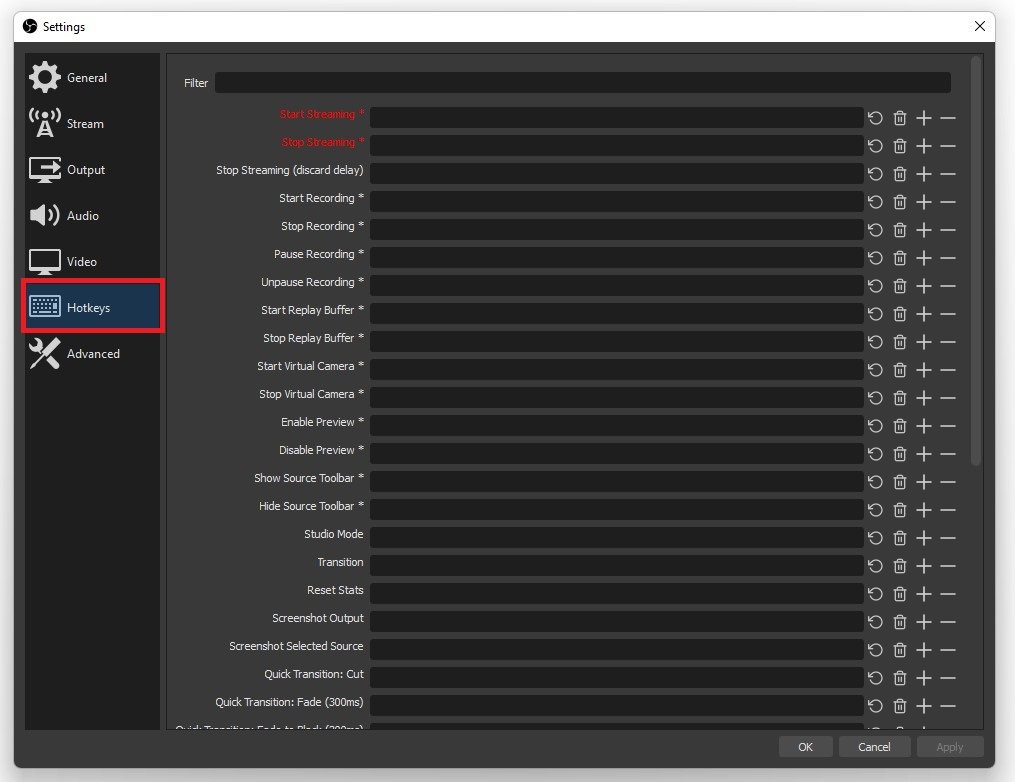Add a hotkey for Unpause Recording

(x=924, y=286)
